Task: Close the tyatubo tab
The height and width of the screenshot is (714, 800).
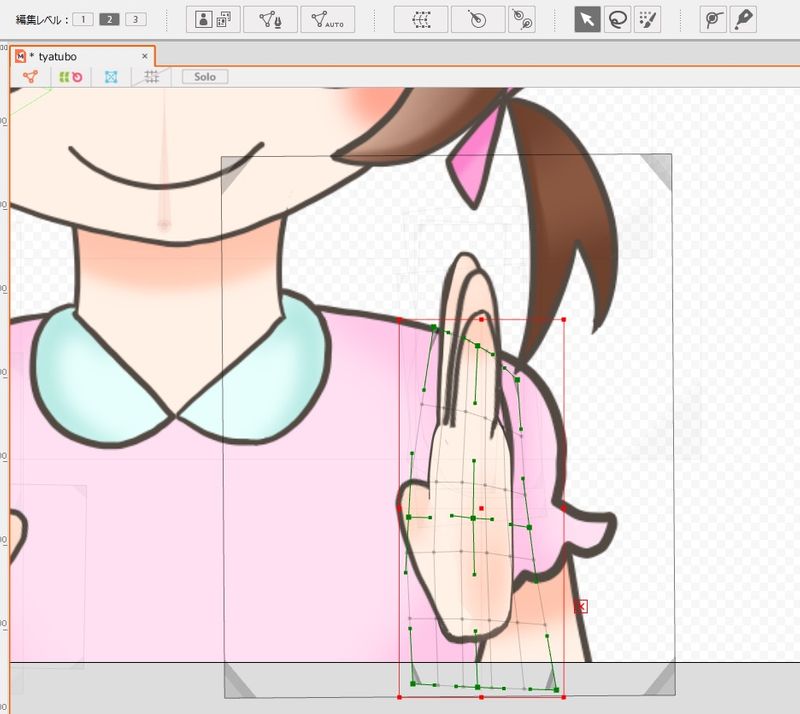Action: coord(145,56)
